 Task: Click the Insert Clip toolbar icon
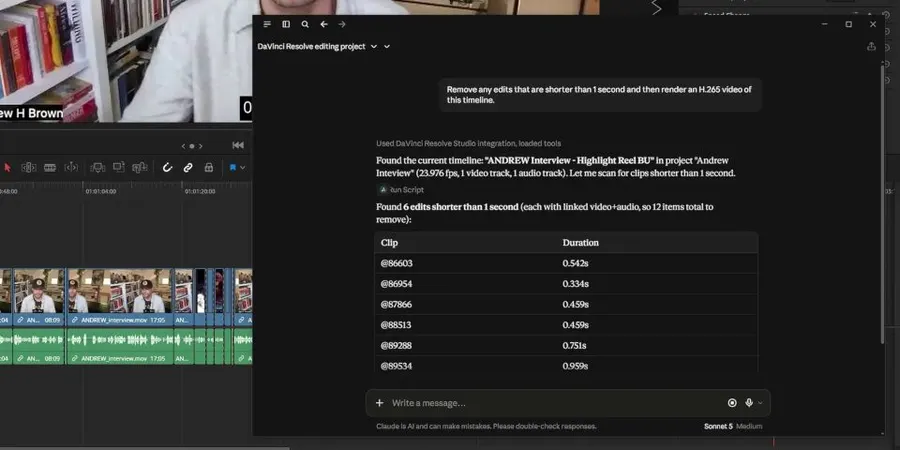click(x=98, y=168)
